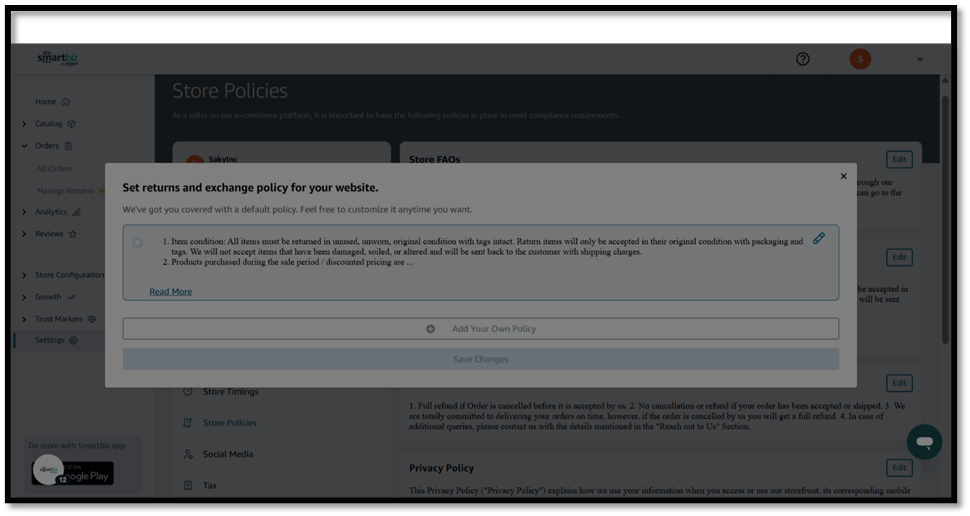Screen dimensions: 970x516
Task: Open the help question mark icon
Action: 802,59
